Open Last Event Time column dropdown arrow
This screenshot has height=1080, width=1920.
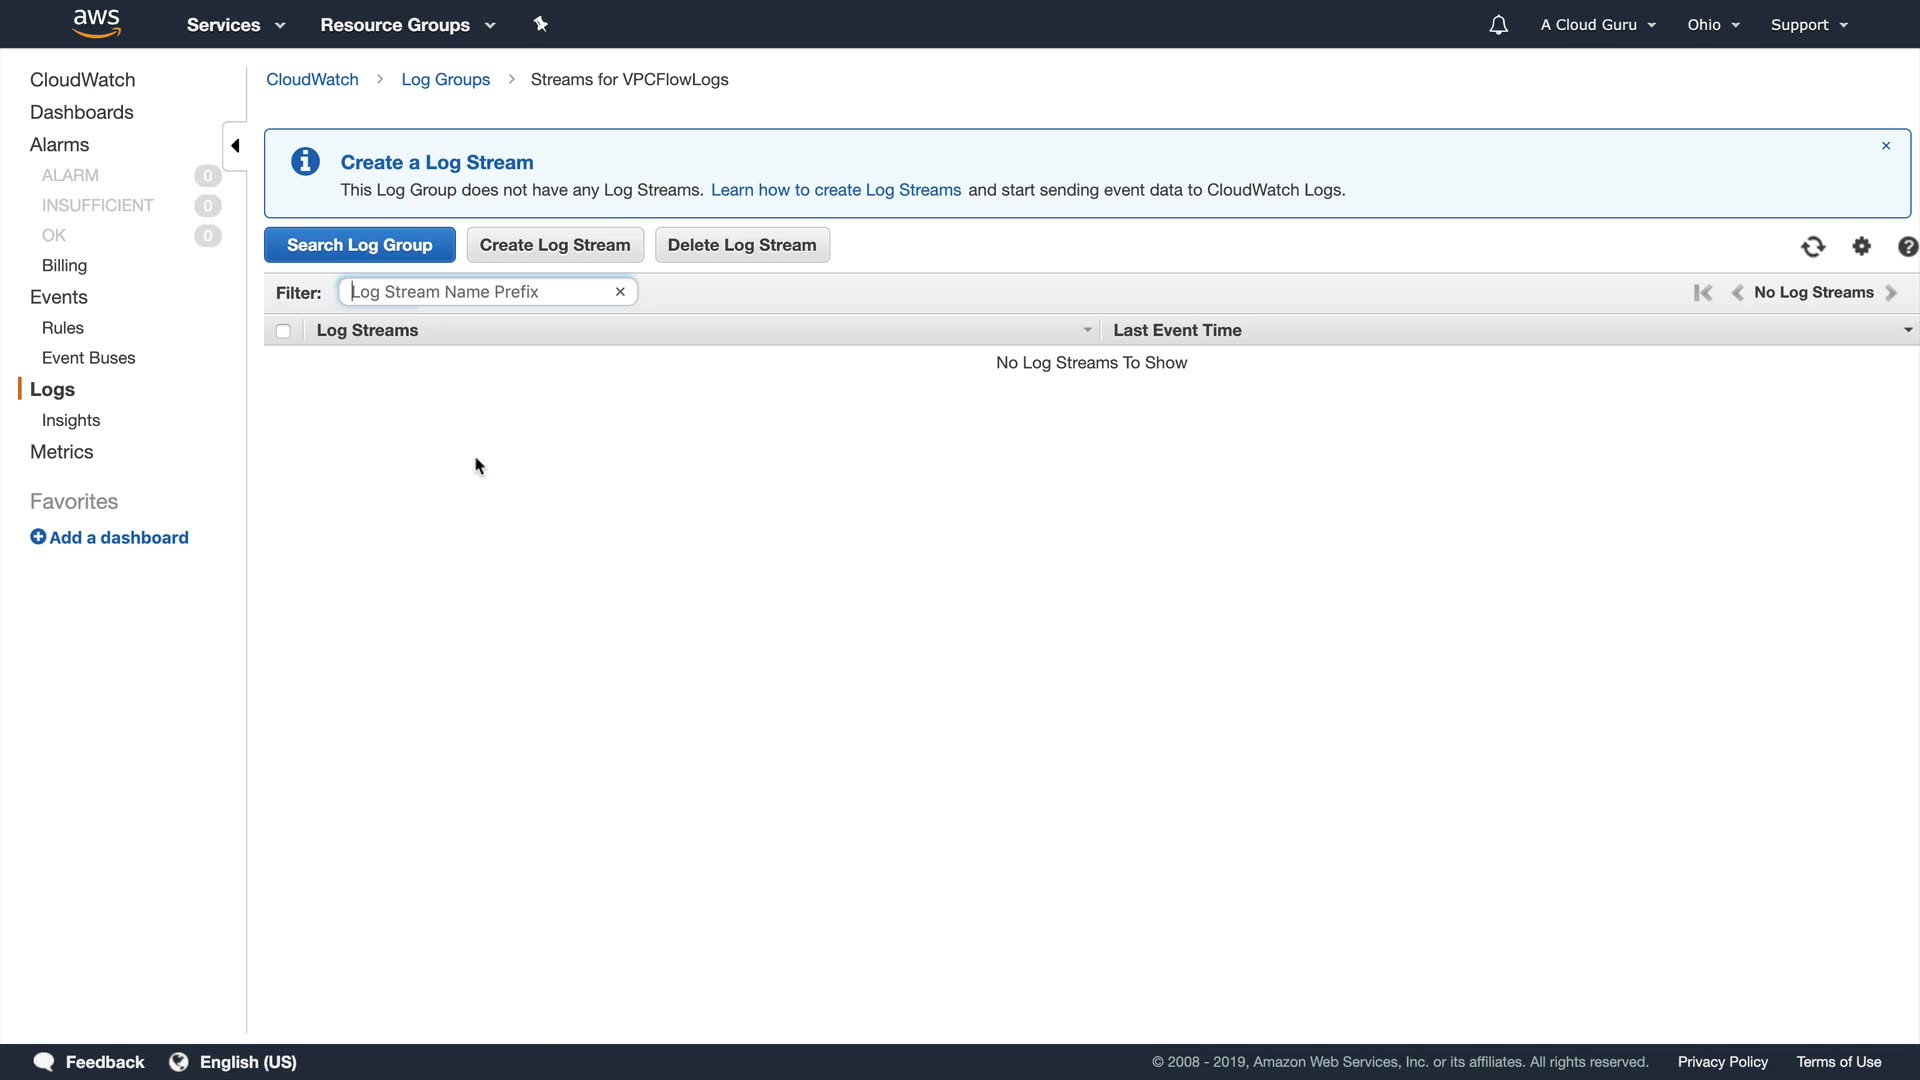1907,330
